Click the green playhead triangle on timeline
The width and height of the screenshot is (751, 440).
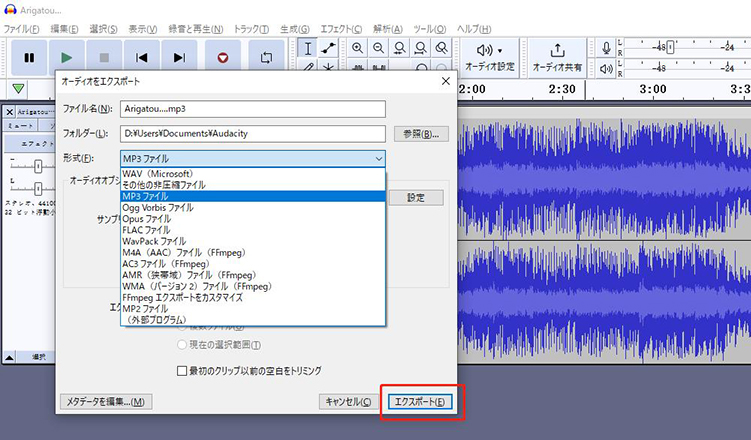18,89
